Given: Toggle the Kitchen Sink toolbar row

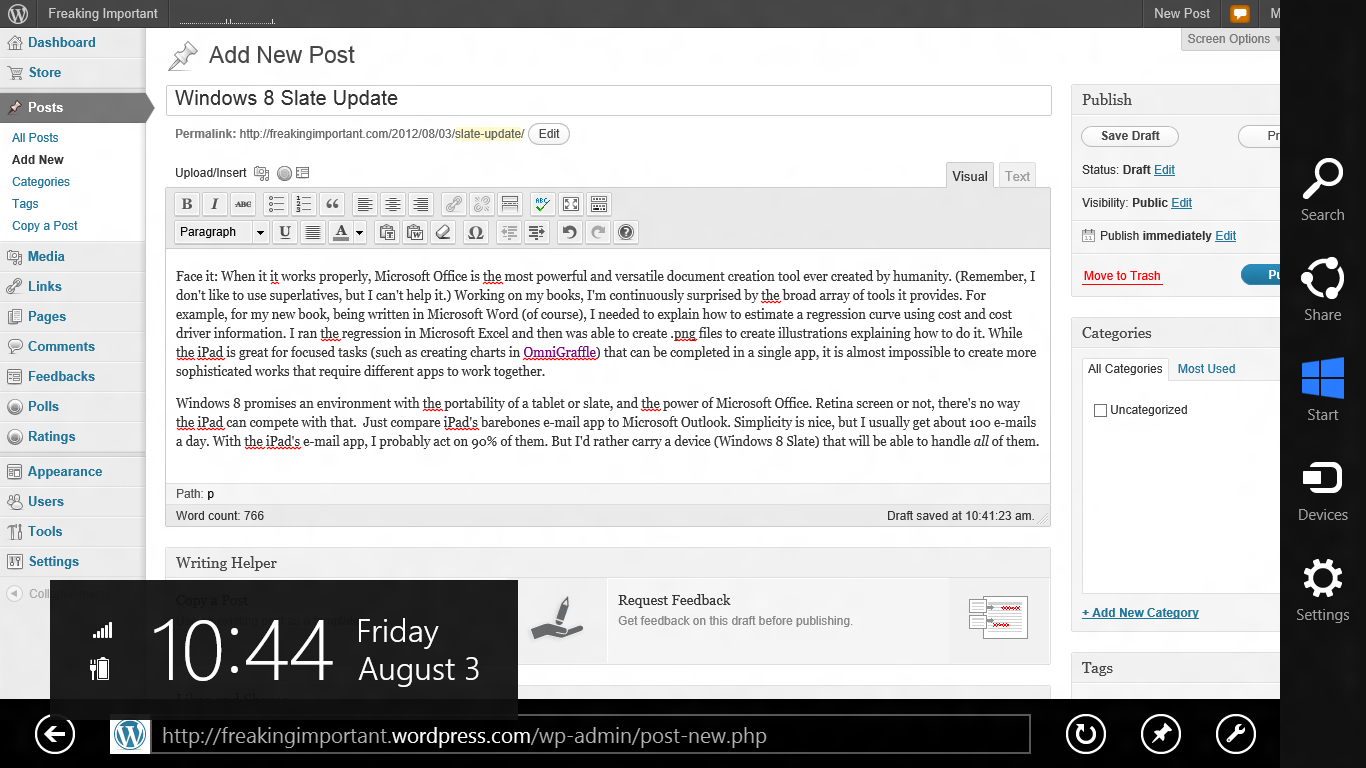Looking at the screenshot, I should pos(599,204).
